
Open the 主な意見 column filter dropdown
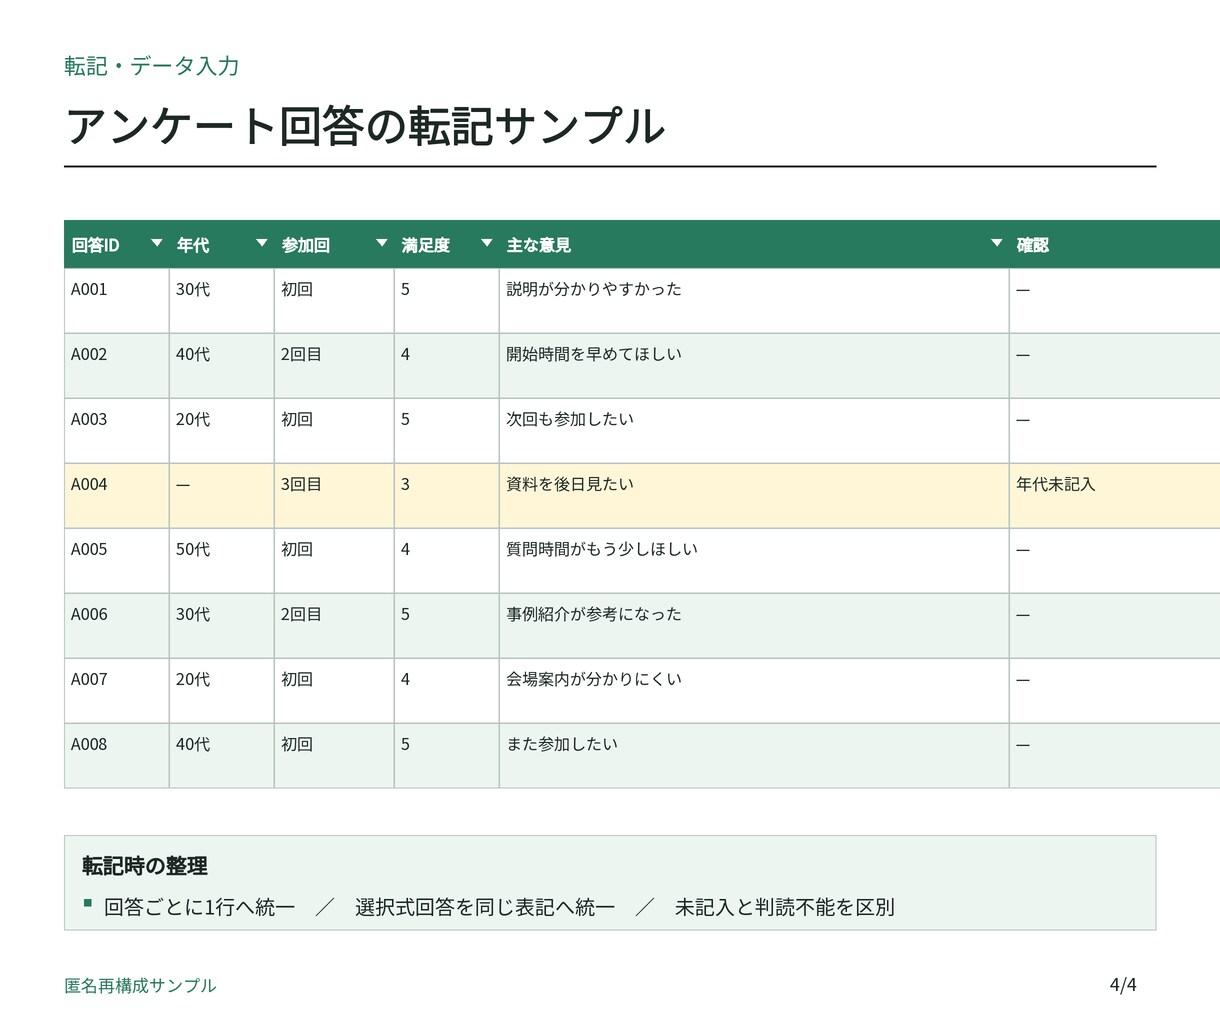click(996, 244)
